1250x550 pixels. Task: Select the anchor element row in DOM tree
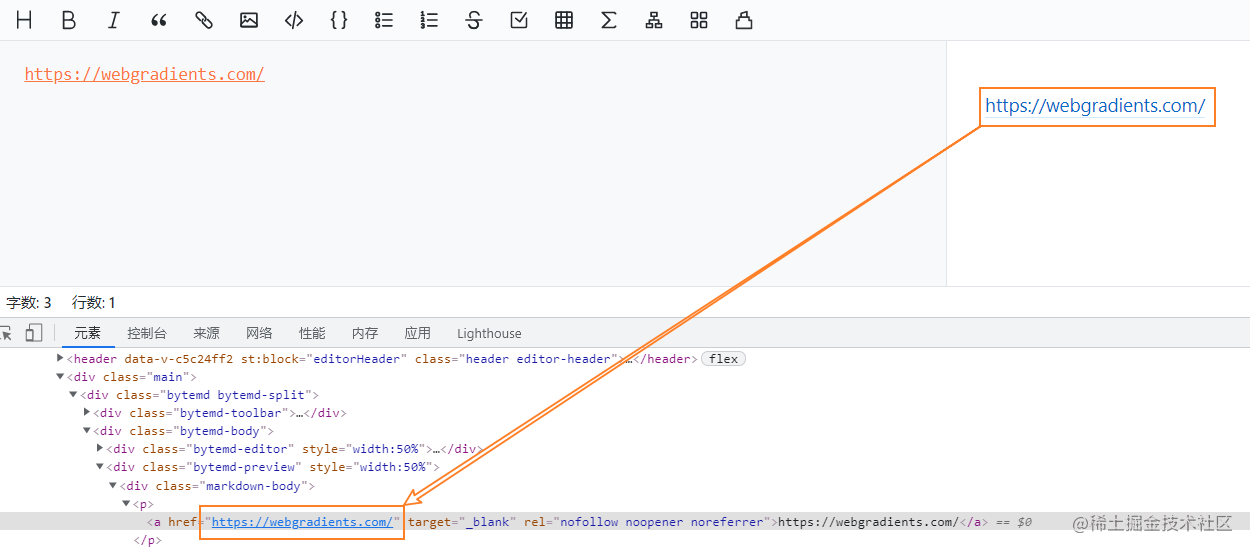click(x=625, y=522)
